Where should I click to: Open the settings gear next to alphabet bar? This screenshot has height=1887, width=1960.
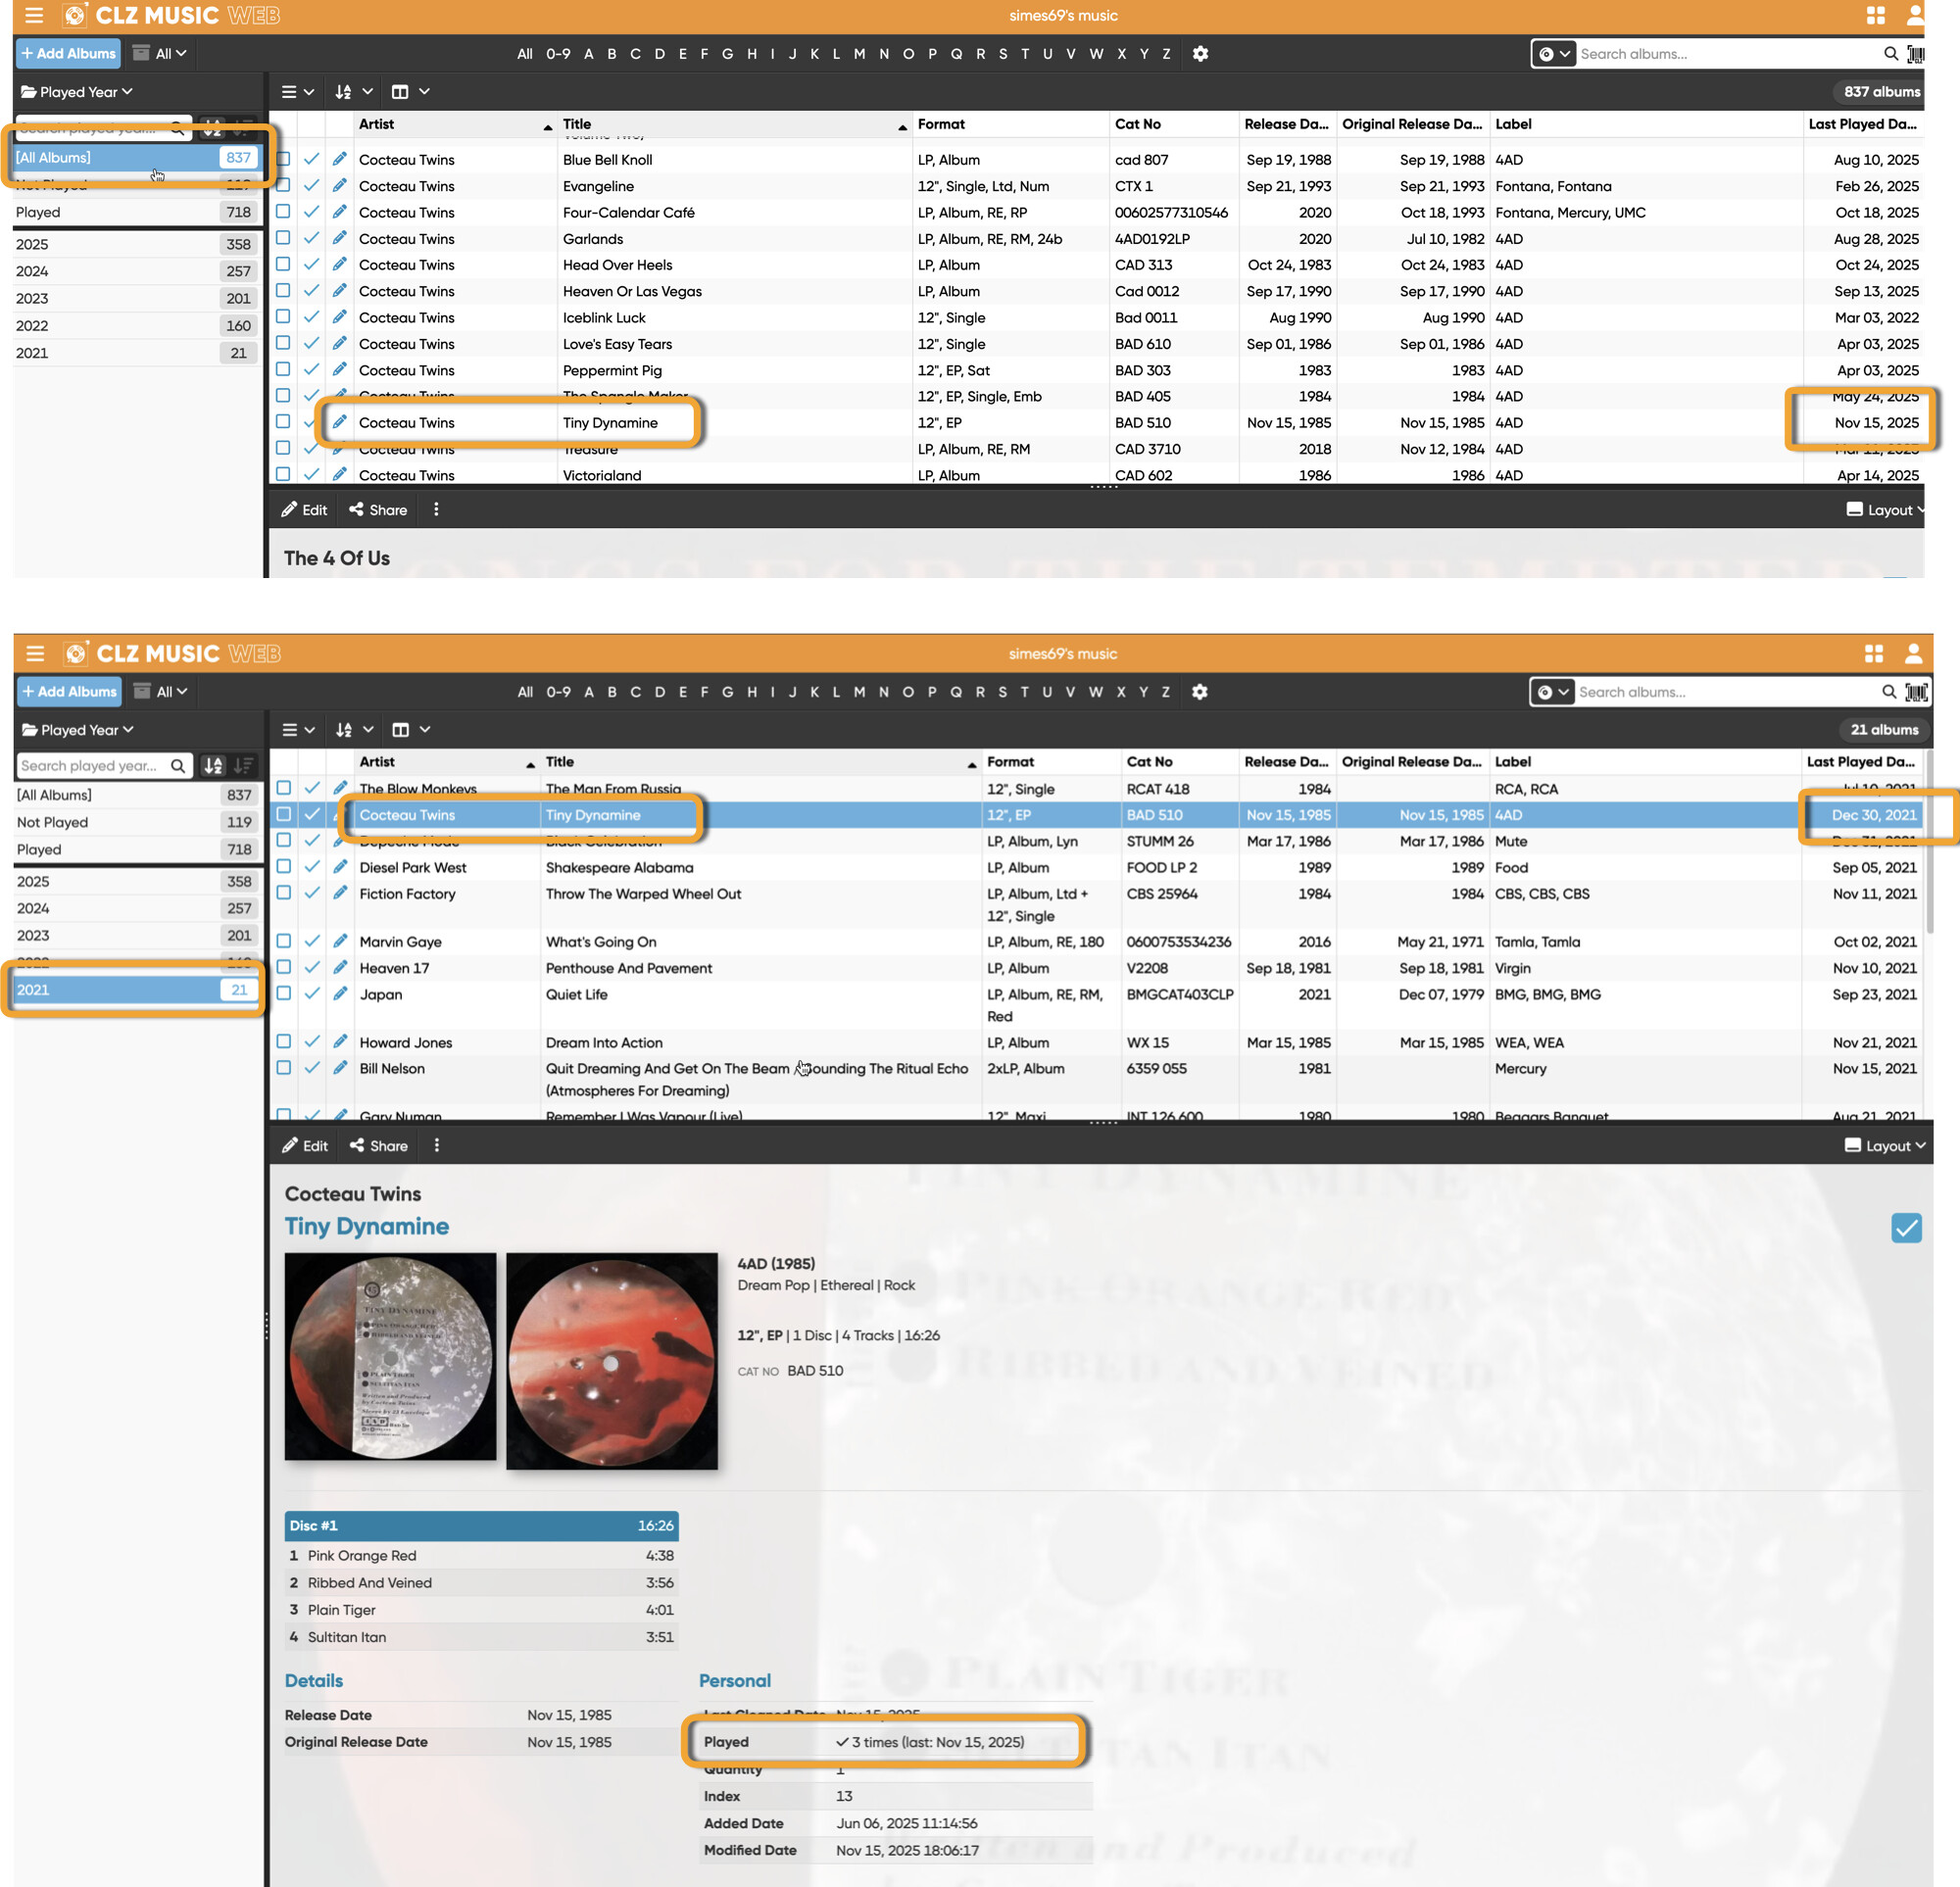click(1199, 692)
